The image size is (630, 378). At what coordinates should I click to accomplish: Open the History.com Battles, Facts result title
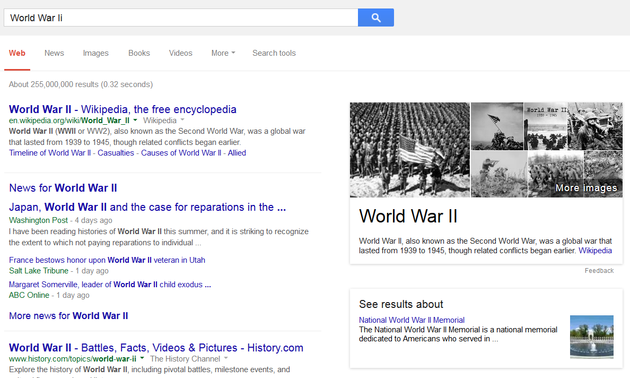tap(156, 348)
